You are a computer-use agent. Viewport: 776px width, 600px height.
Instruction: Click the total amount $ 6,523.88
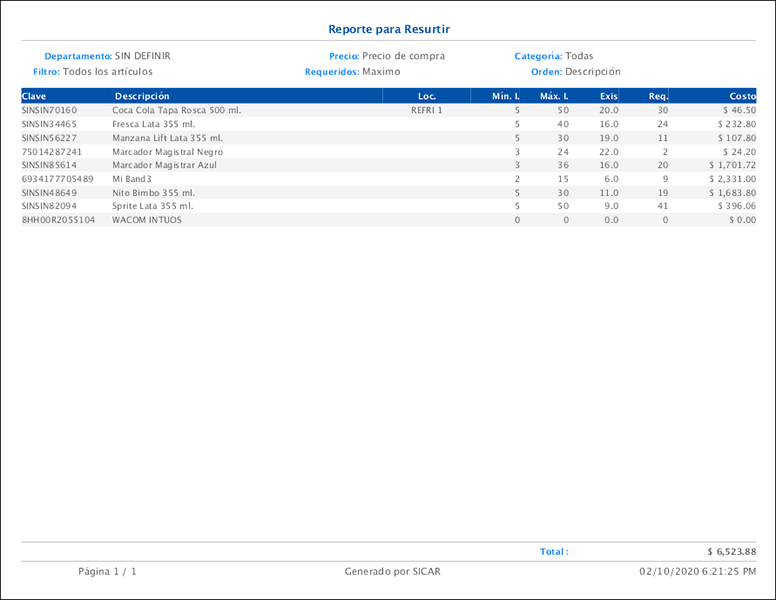point(732,551)
